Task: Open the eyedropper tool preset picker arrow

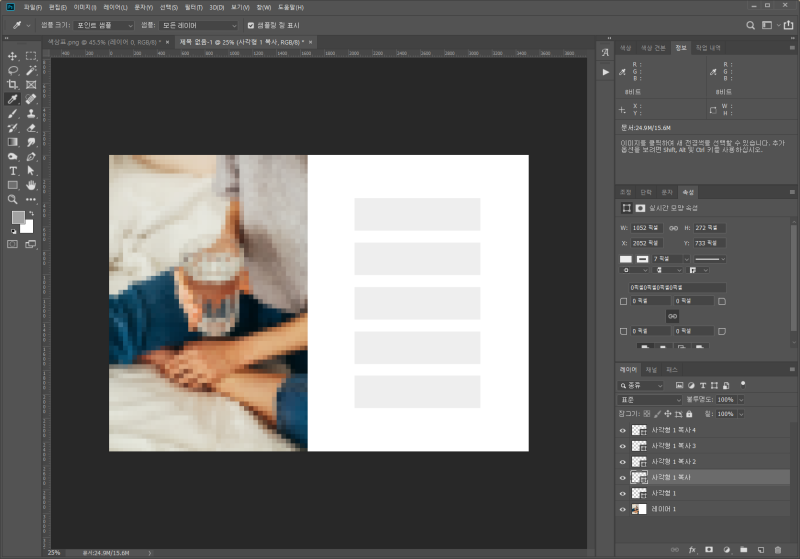Action: [x=28, y=25]
